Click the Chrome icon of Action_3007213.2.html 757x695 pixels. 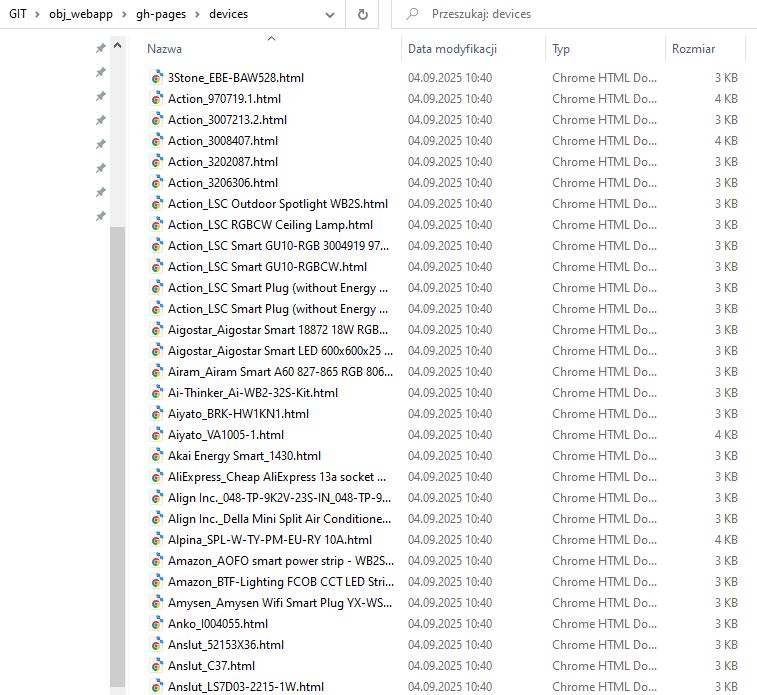[x=156, y=120]
